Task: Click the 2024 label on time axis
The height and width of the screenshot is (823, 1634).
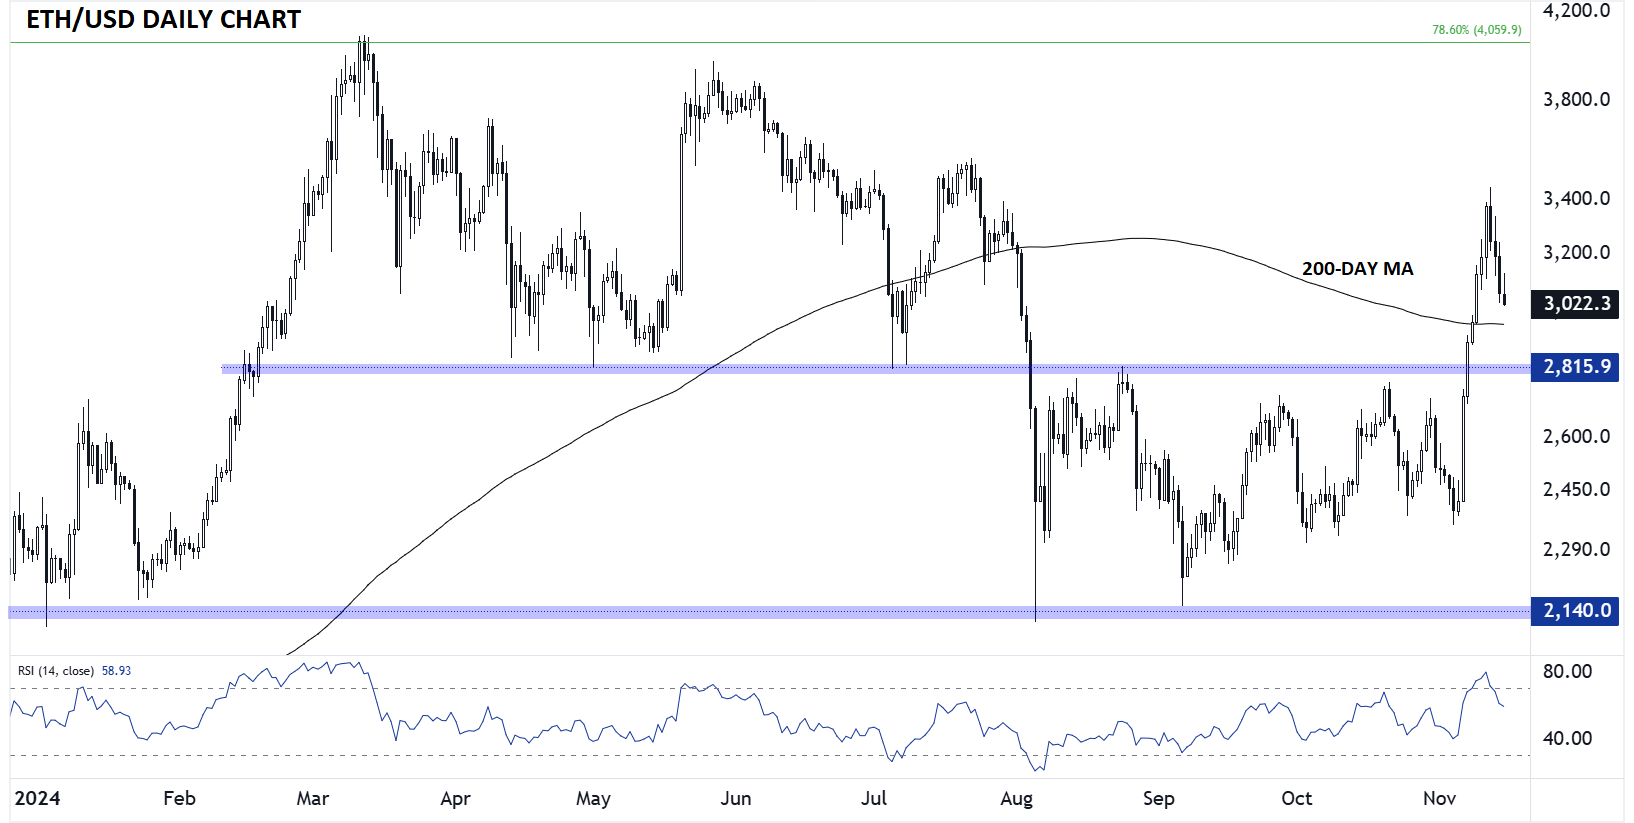Action: (x=37, y=798)
